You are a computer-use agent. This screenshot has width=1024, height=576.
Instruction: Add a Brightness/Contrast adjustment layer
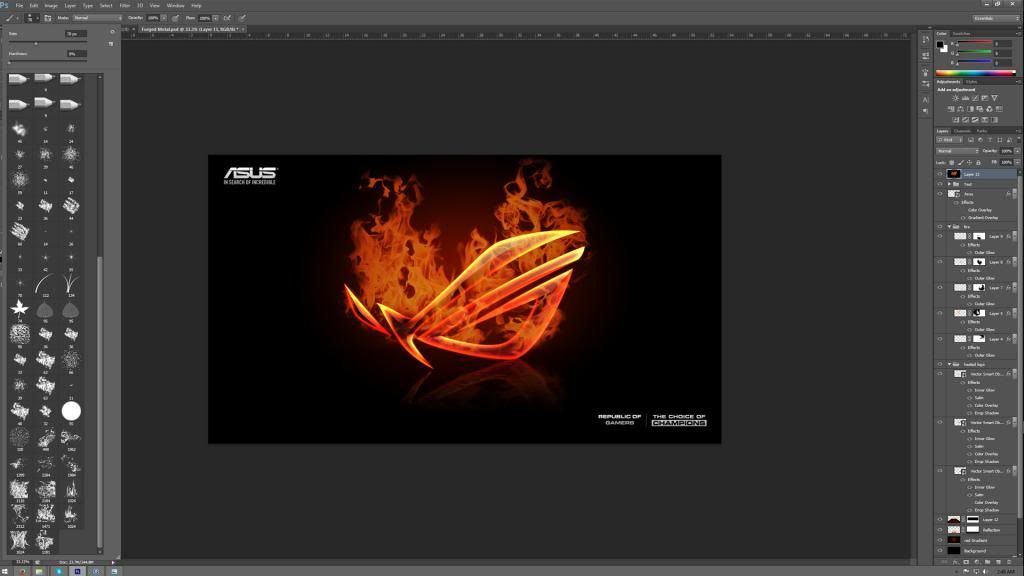tap(955, 98)
